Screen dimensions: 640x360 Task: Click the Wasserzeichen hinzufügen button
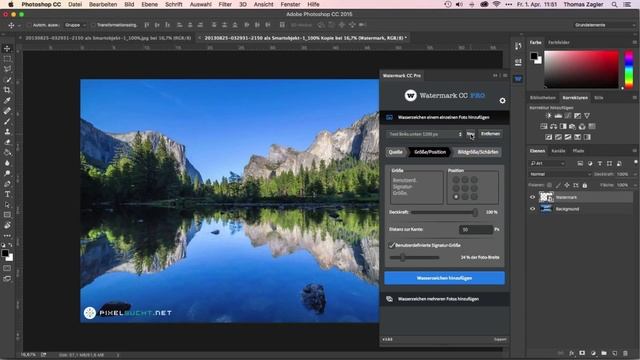pos(444,278)
